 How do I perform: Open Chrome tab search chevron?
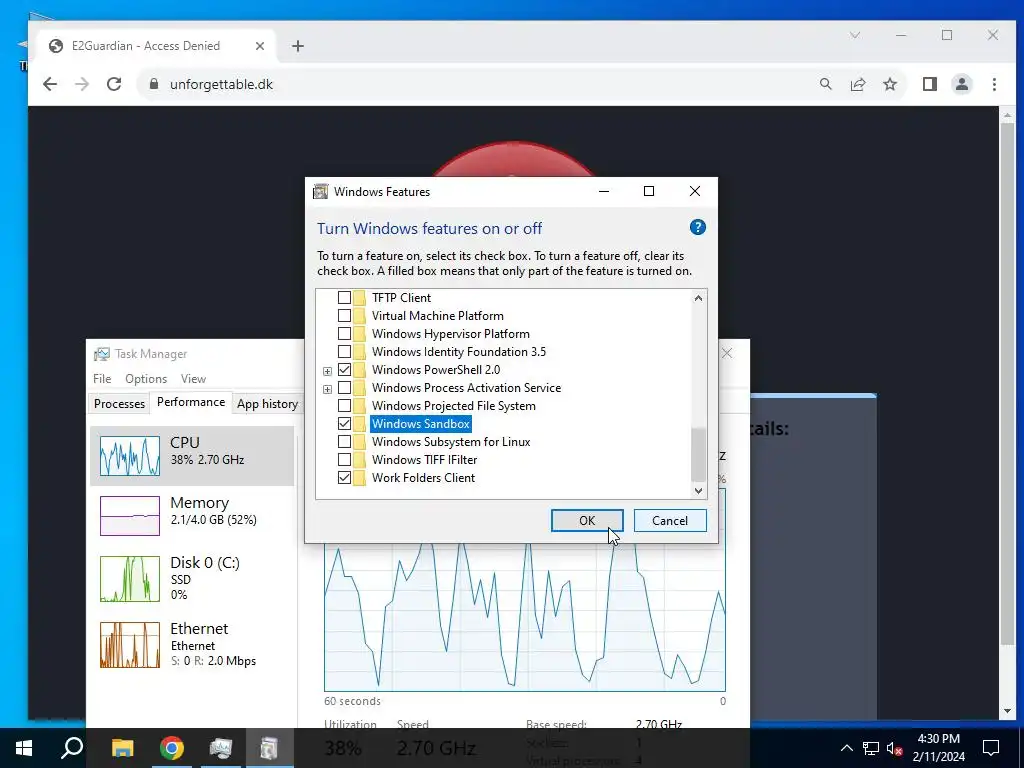pos(855,35)
